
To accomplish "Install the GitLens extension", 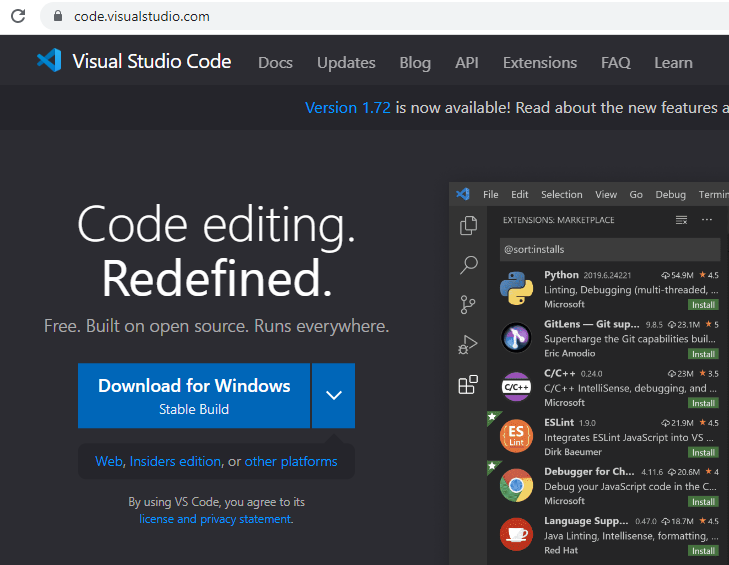I will 703,354.
